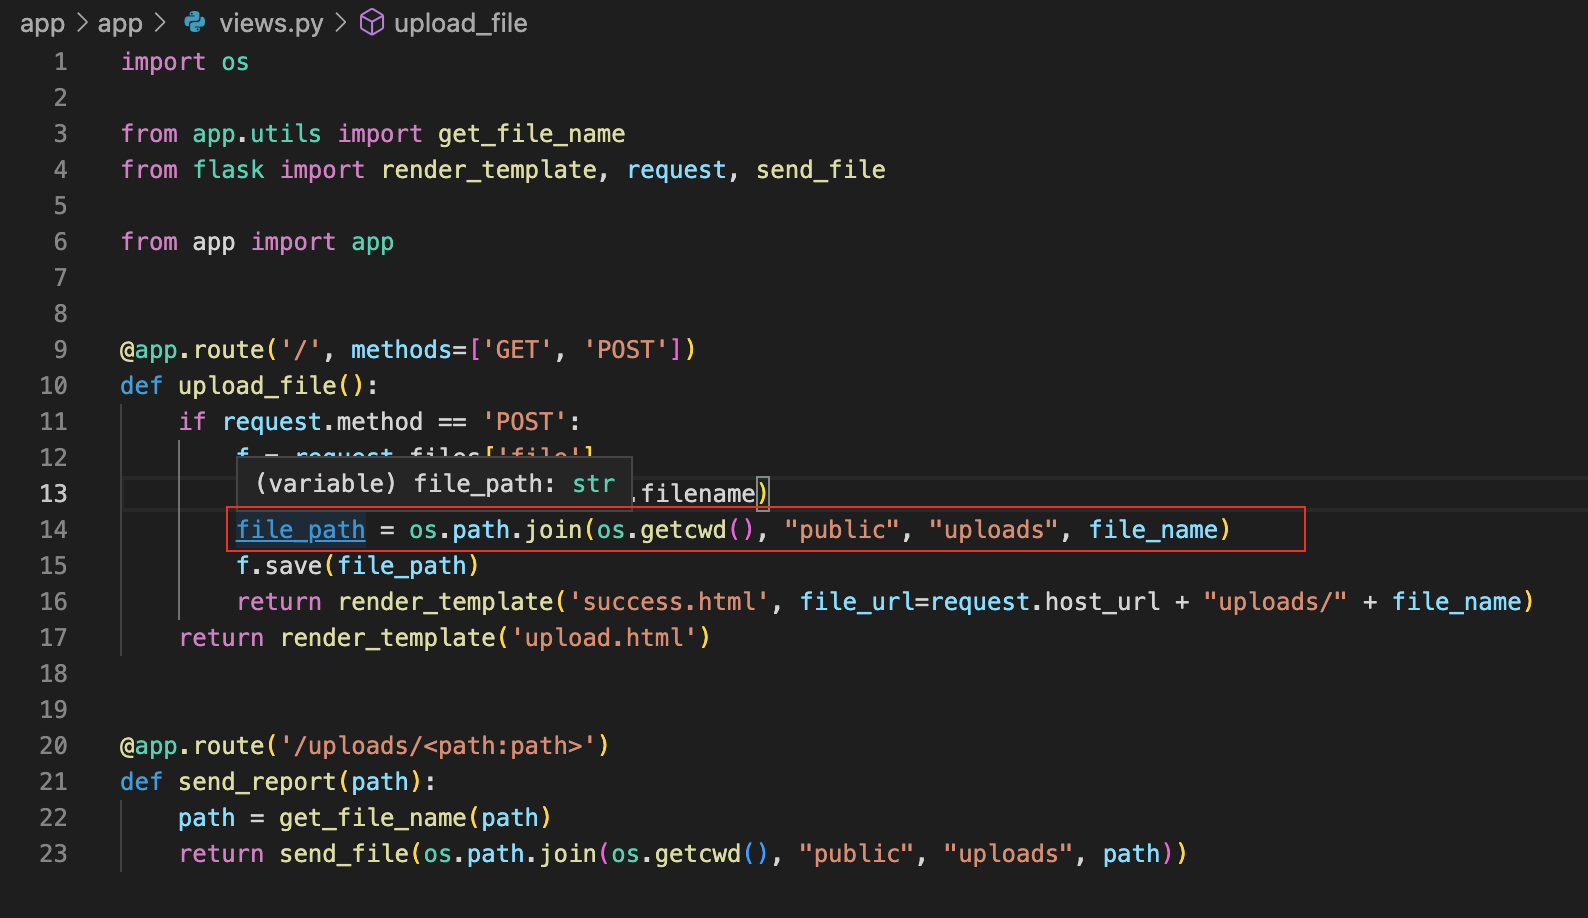This screenshot has width=1588, height=918.
Task: Click the 'upload.html' string literal
Action: click(604, 637)
